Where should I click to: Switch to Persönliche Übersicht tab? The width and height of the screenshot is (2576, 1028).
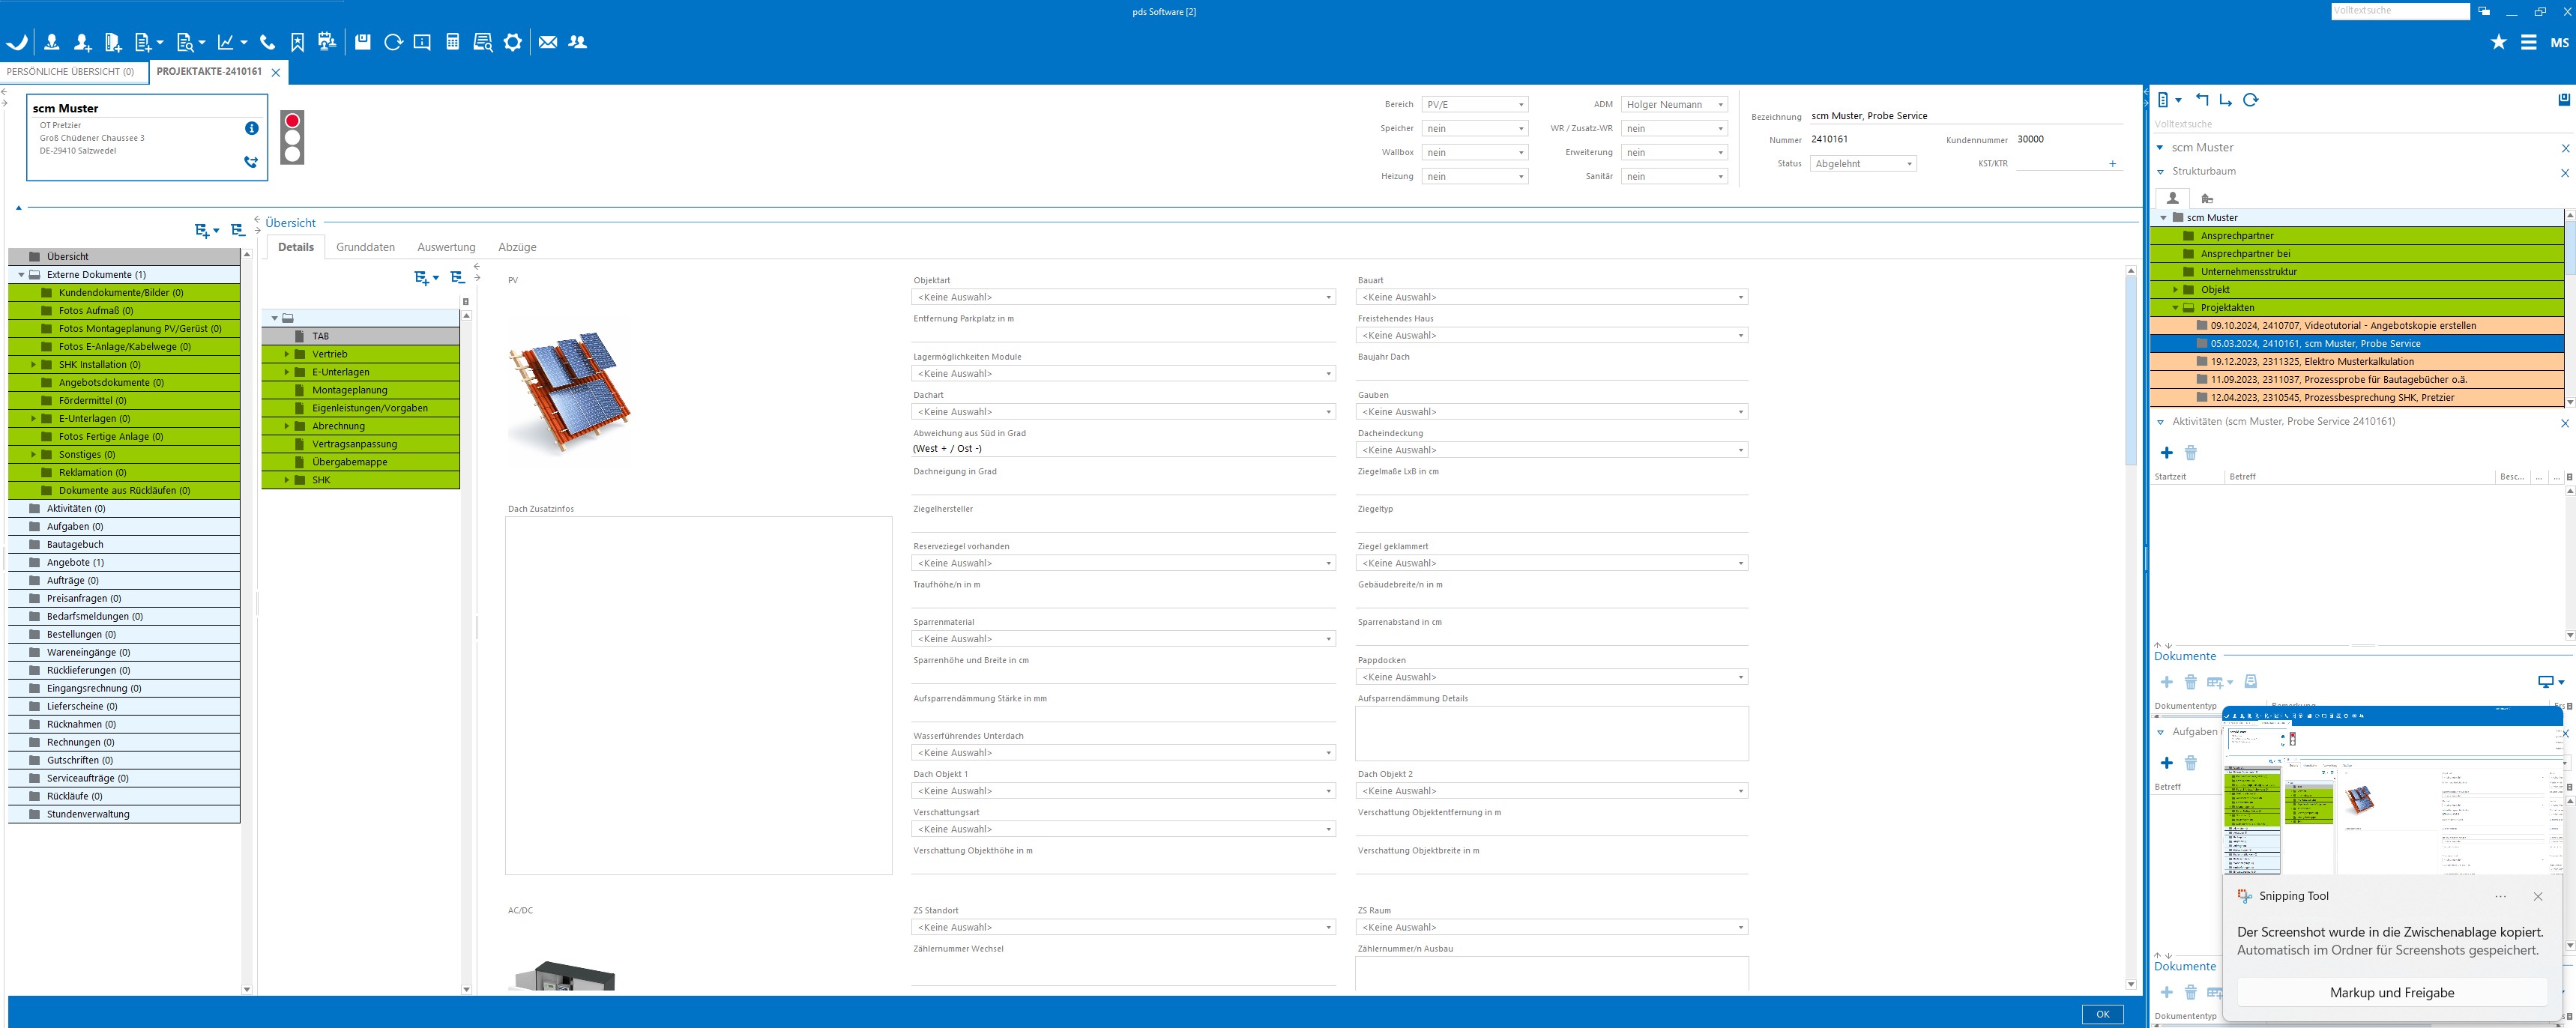pyautogui.click(x=70, y=72)
